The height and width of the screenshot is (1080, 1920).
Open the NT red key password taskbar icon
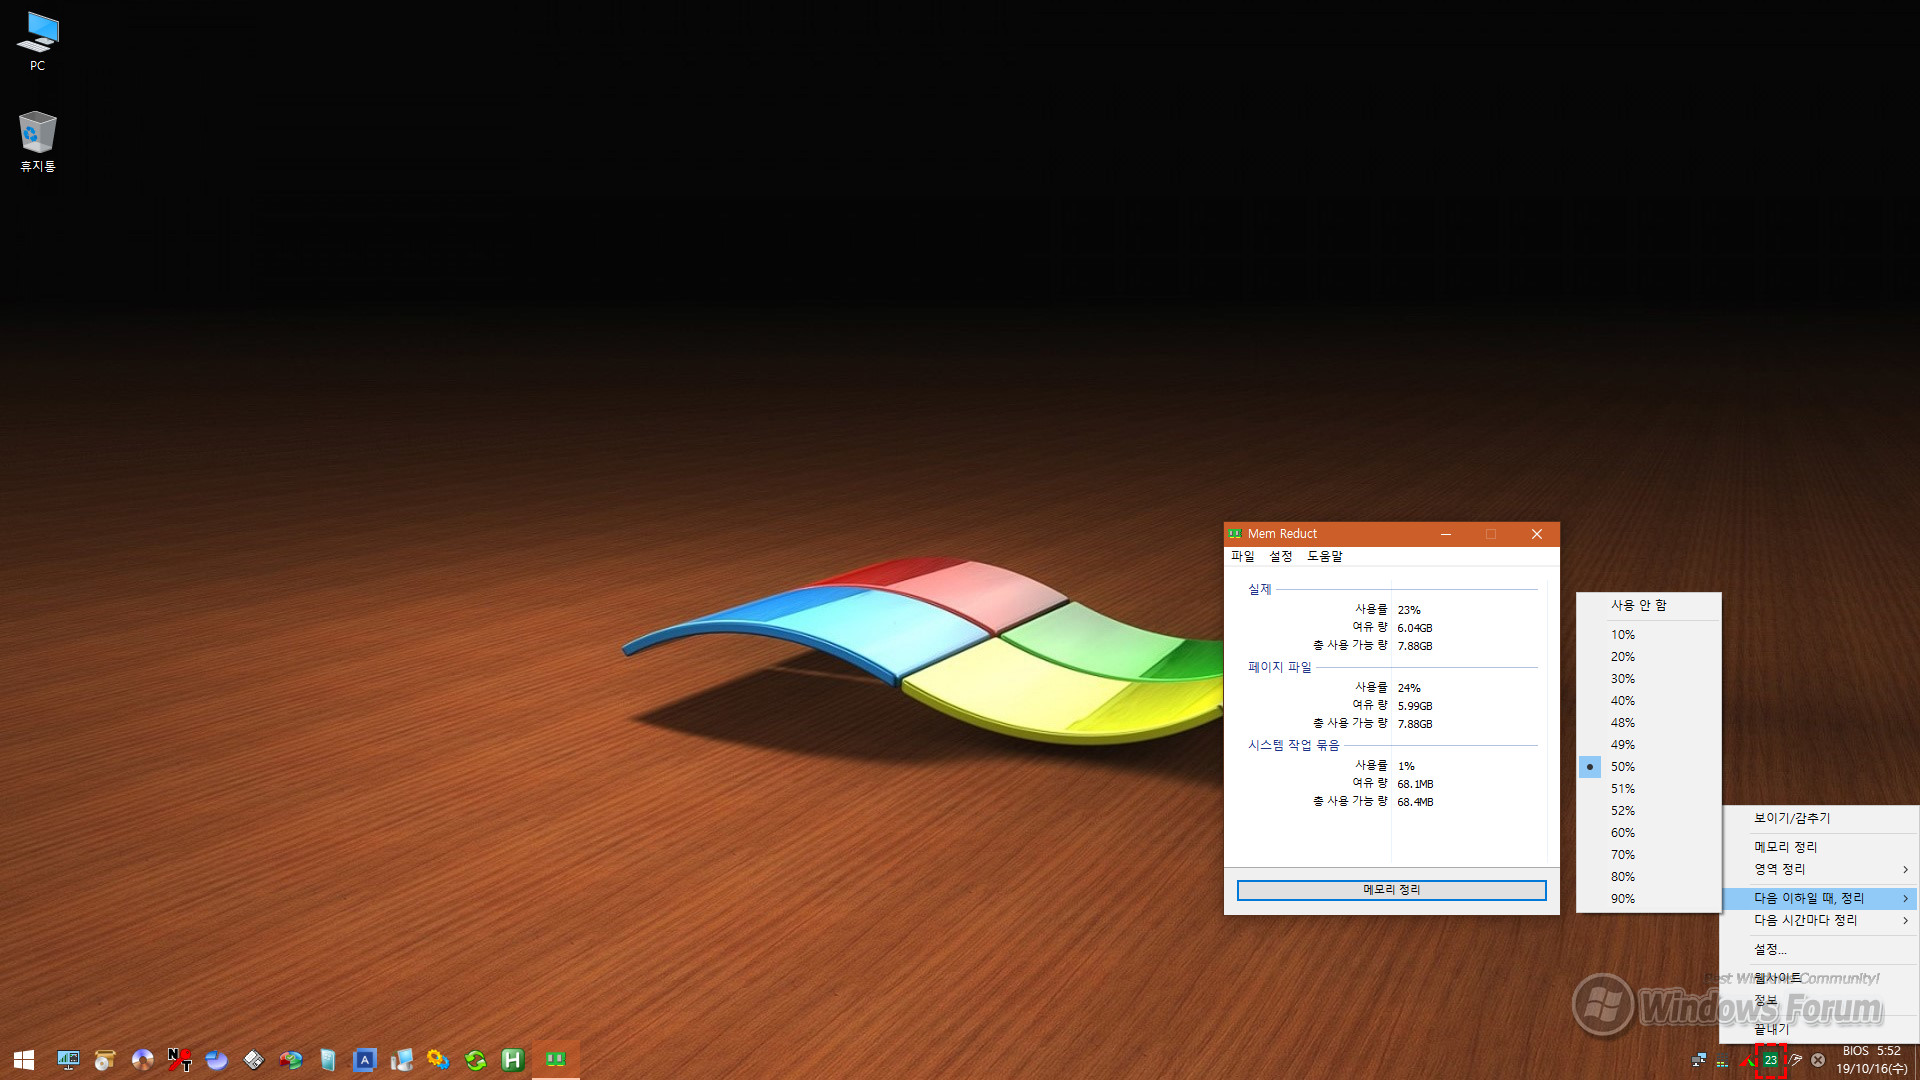pyautogui.click(x=179, y=1060)
